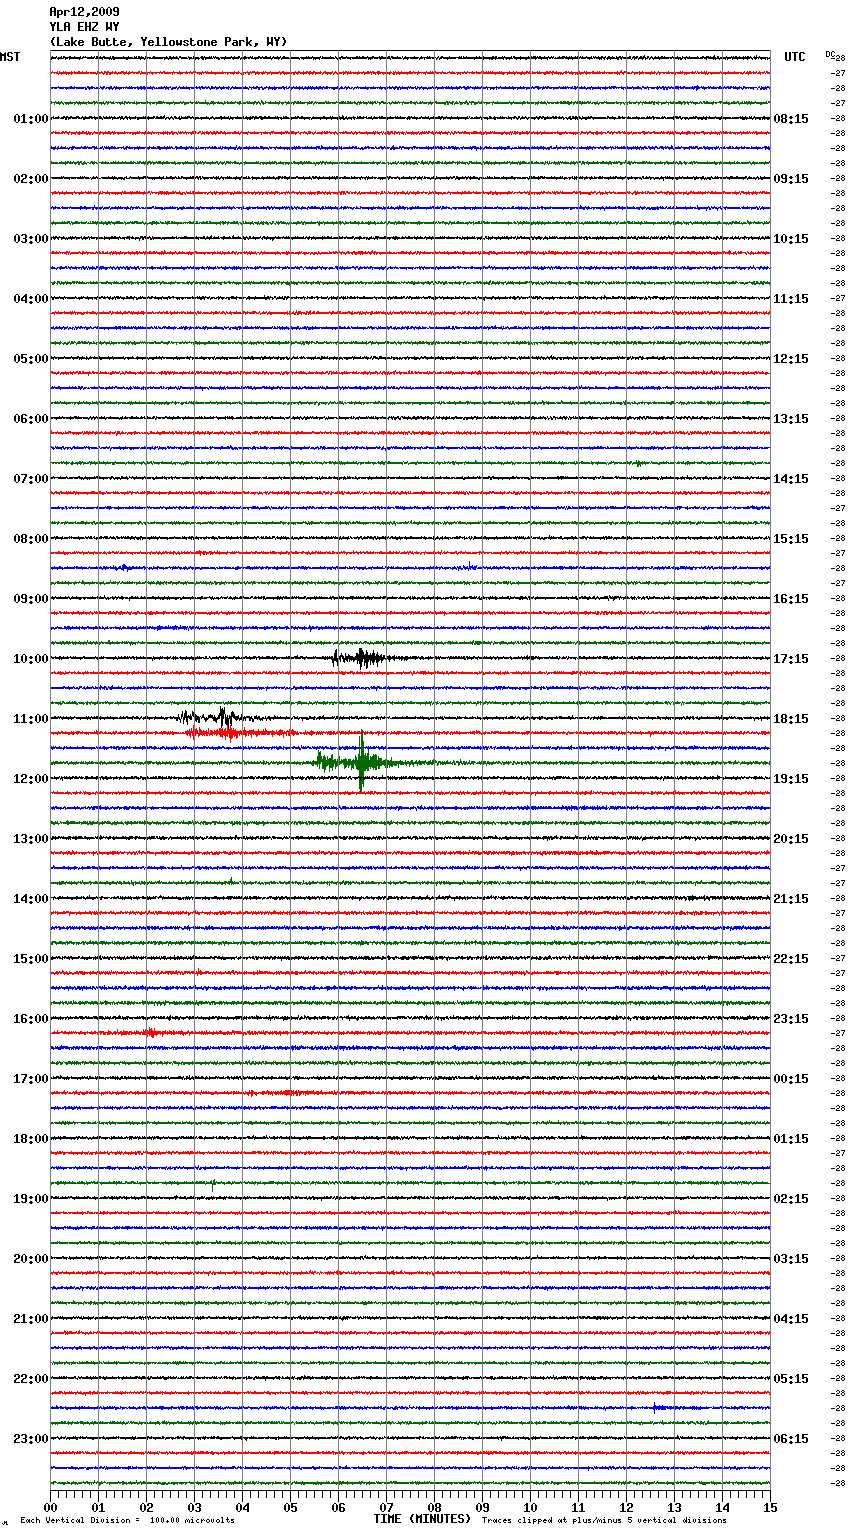
Task: Pick the 09:00 MST time label
Action: (30, 599)
